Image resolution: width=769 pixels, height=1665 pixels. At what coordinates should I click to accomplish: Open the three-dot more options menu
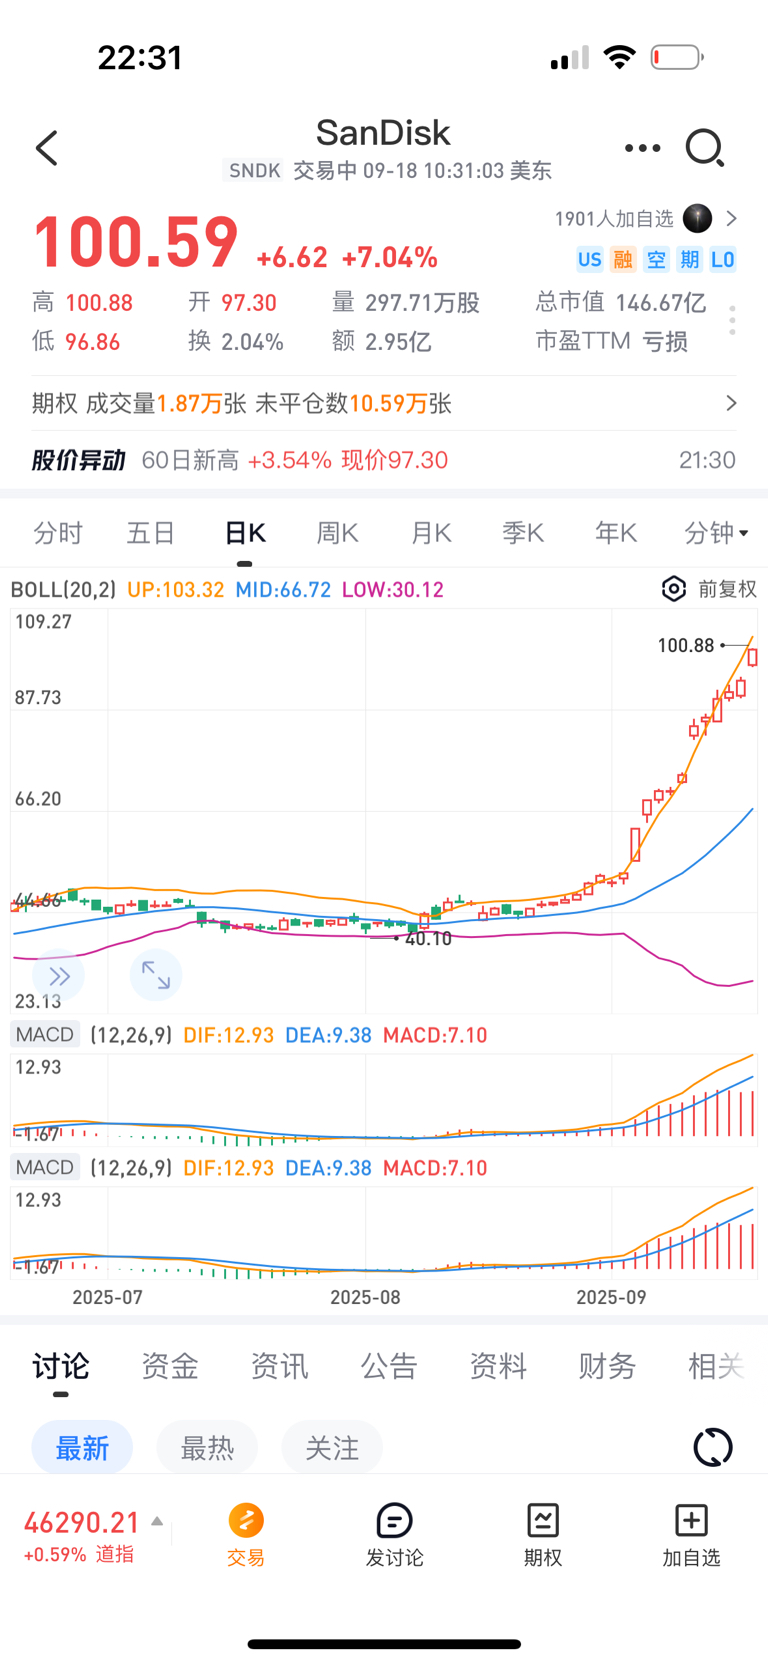click(x=642, y=148)
